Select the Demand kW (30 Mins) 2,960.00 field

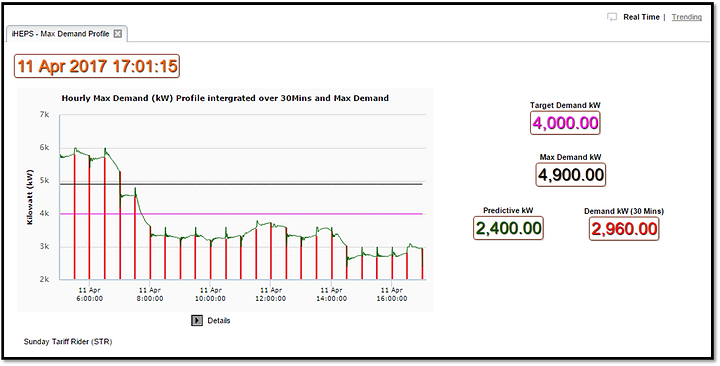624,228
